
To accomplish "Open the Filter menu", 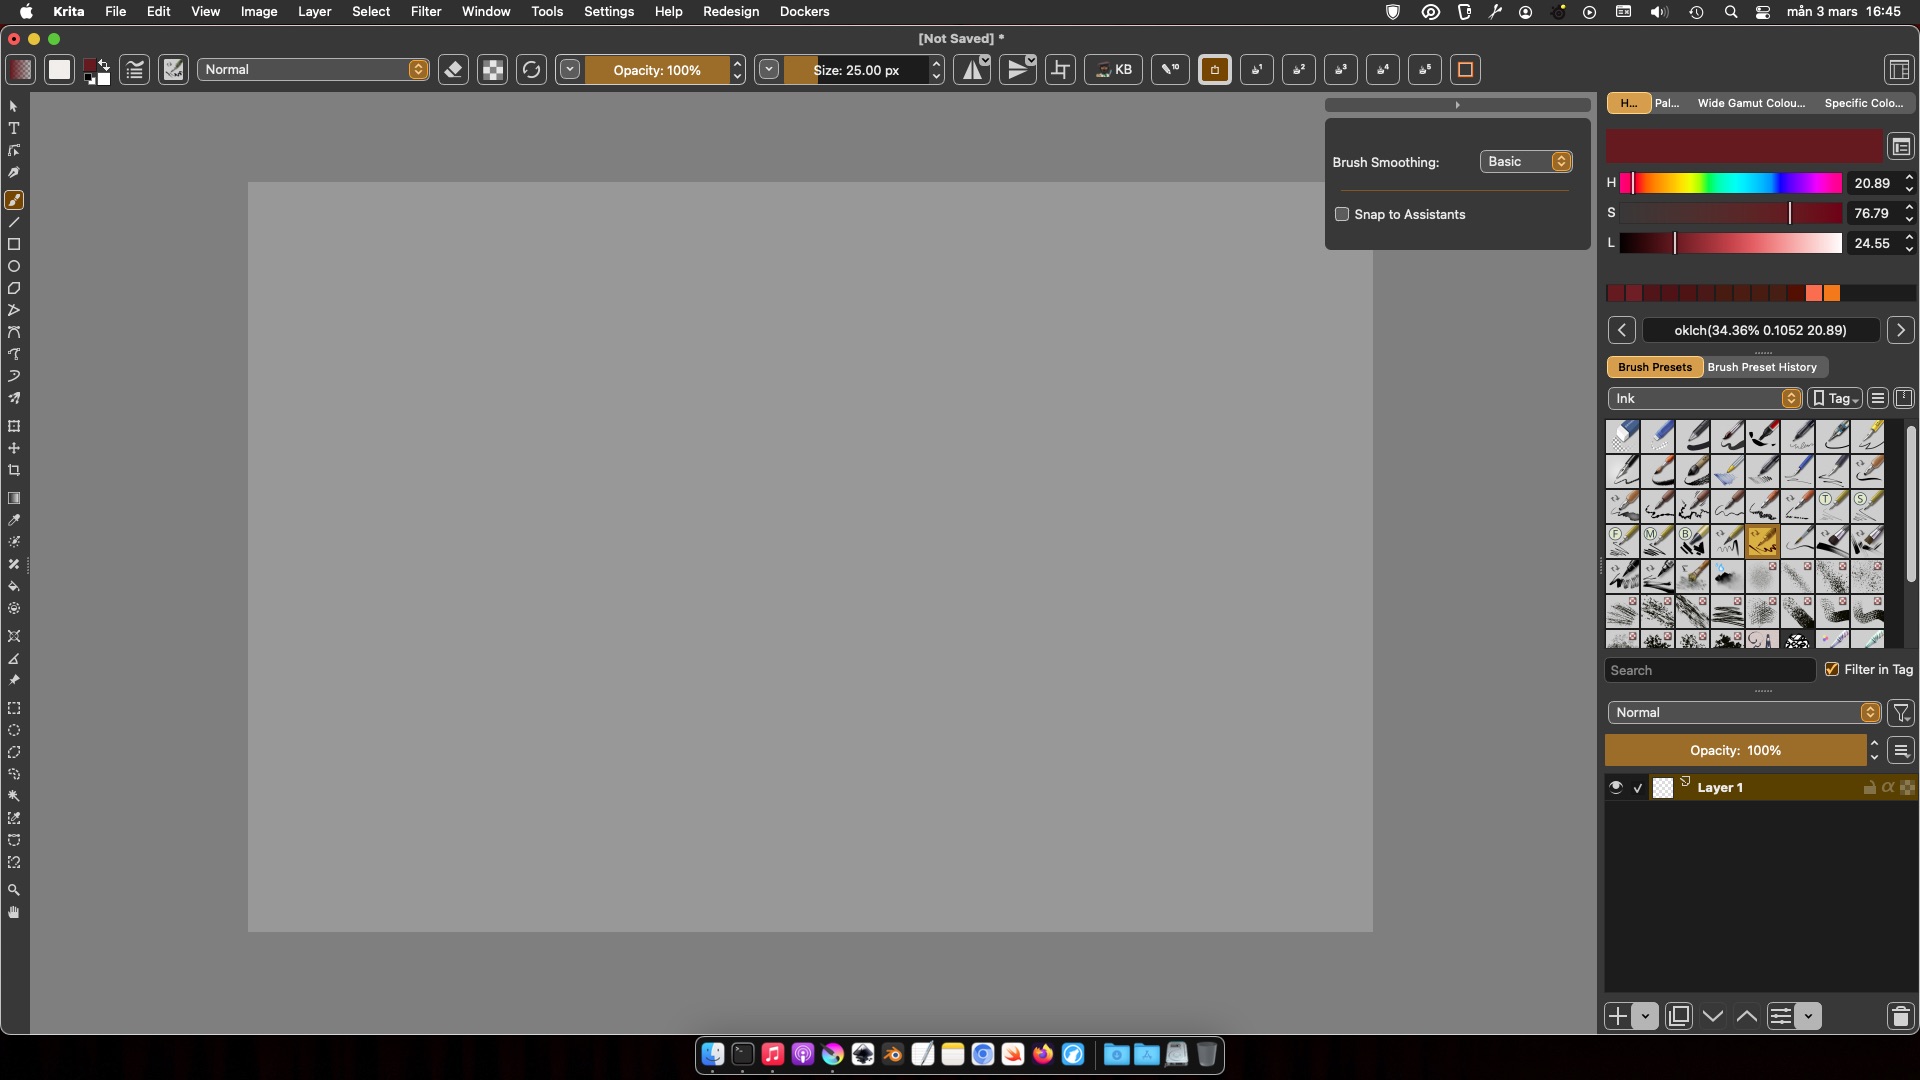I will coord(426,11).
